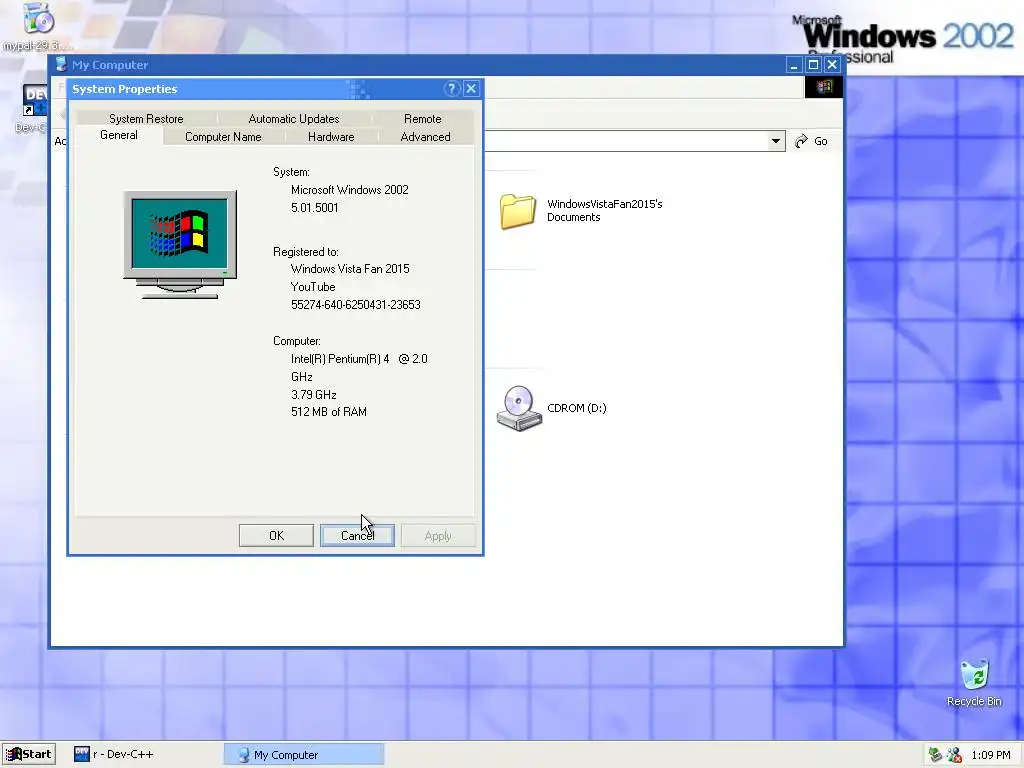The height and width of the screenshot is (768, 1024).
Task: Click the '5.01.5001' version text
Action: 315,208
